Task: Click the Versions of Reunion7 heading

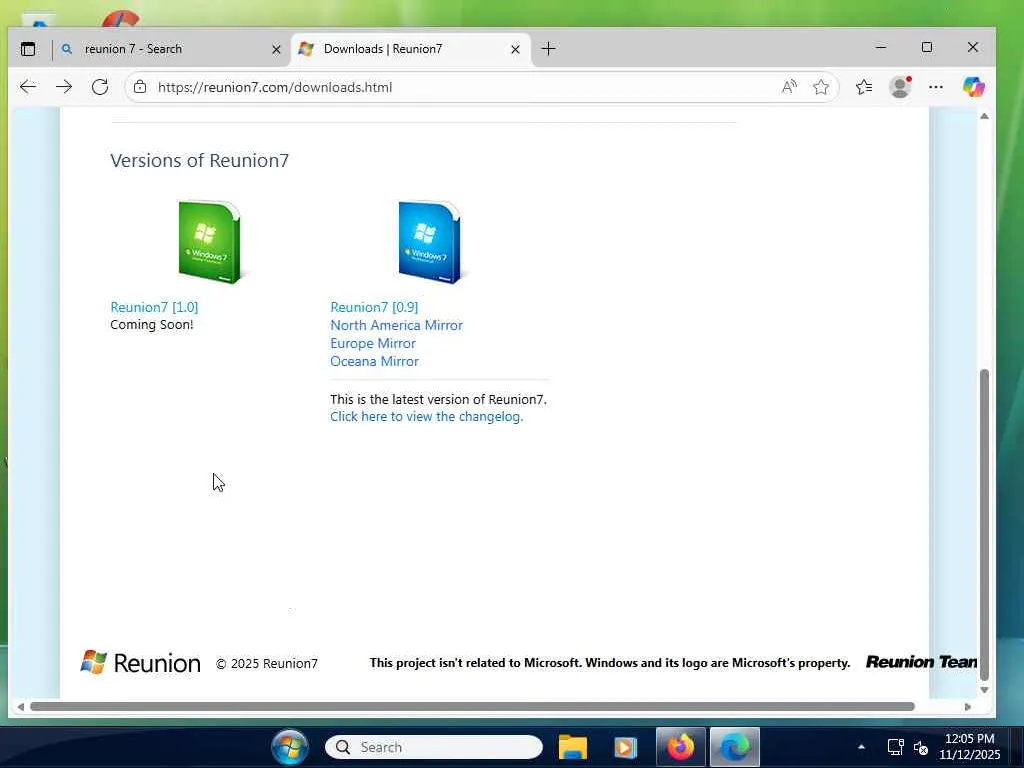Action: (199, 161)
